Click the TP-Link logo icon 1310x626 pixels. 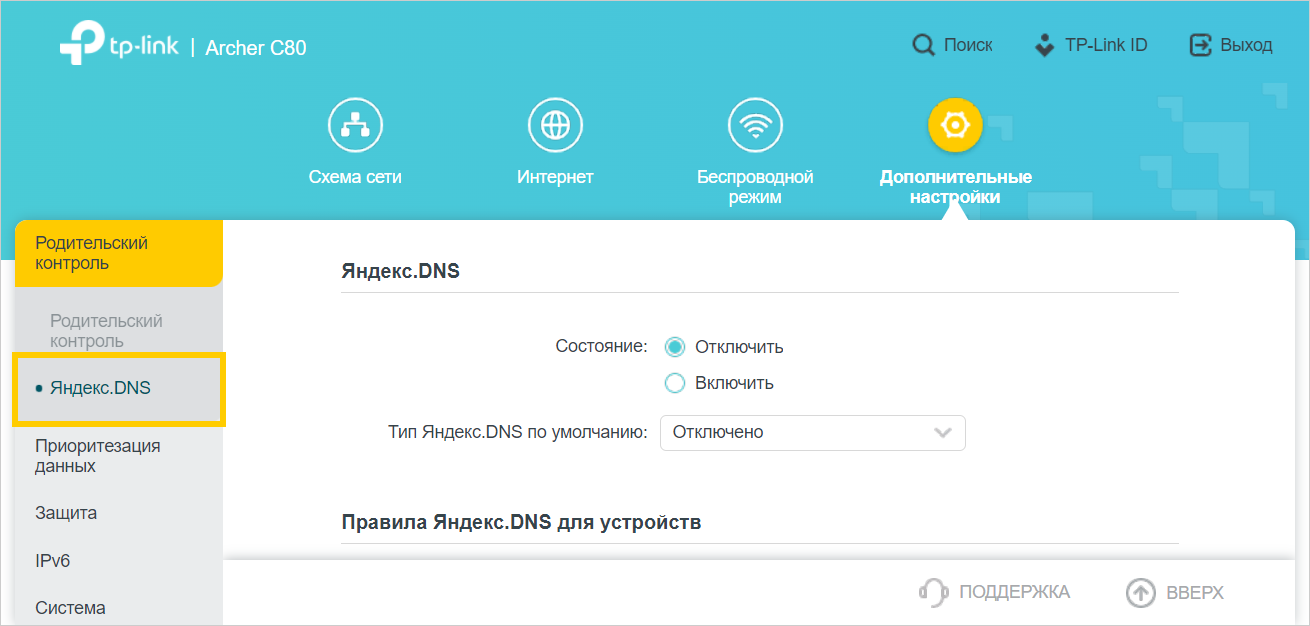pyautogui.click(x=78, y=46)
